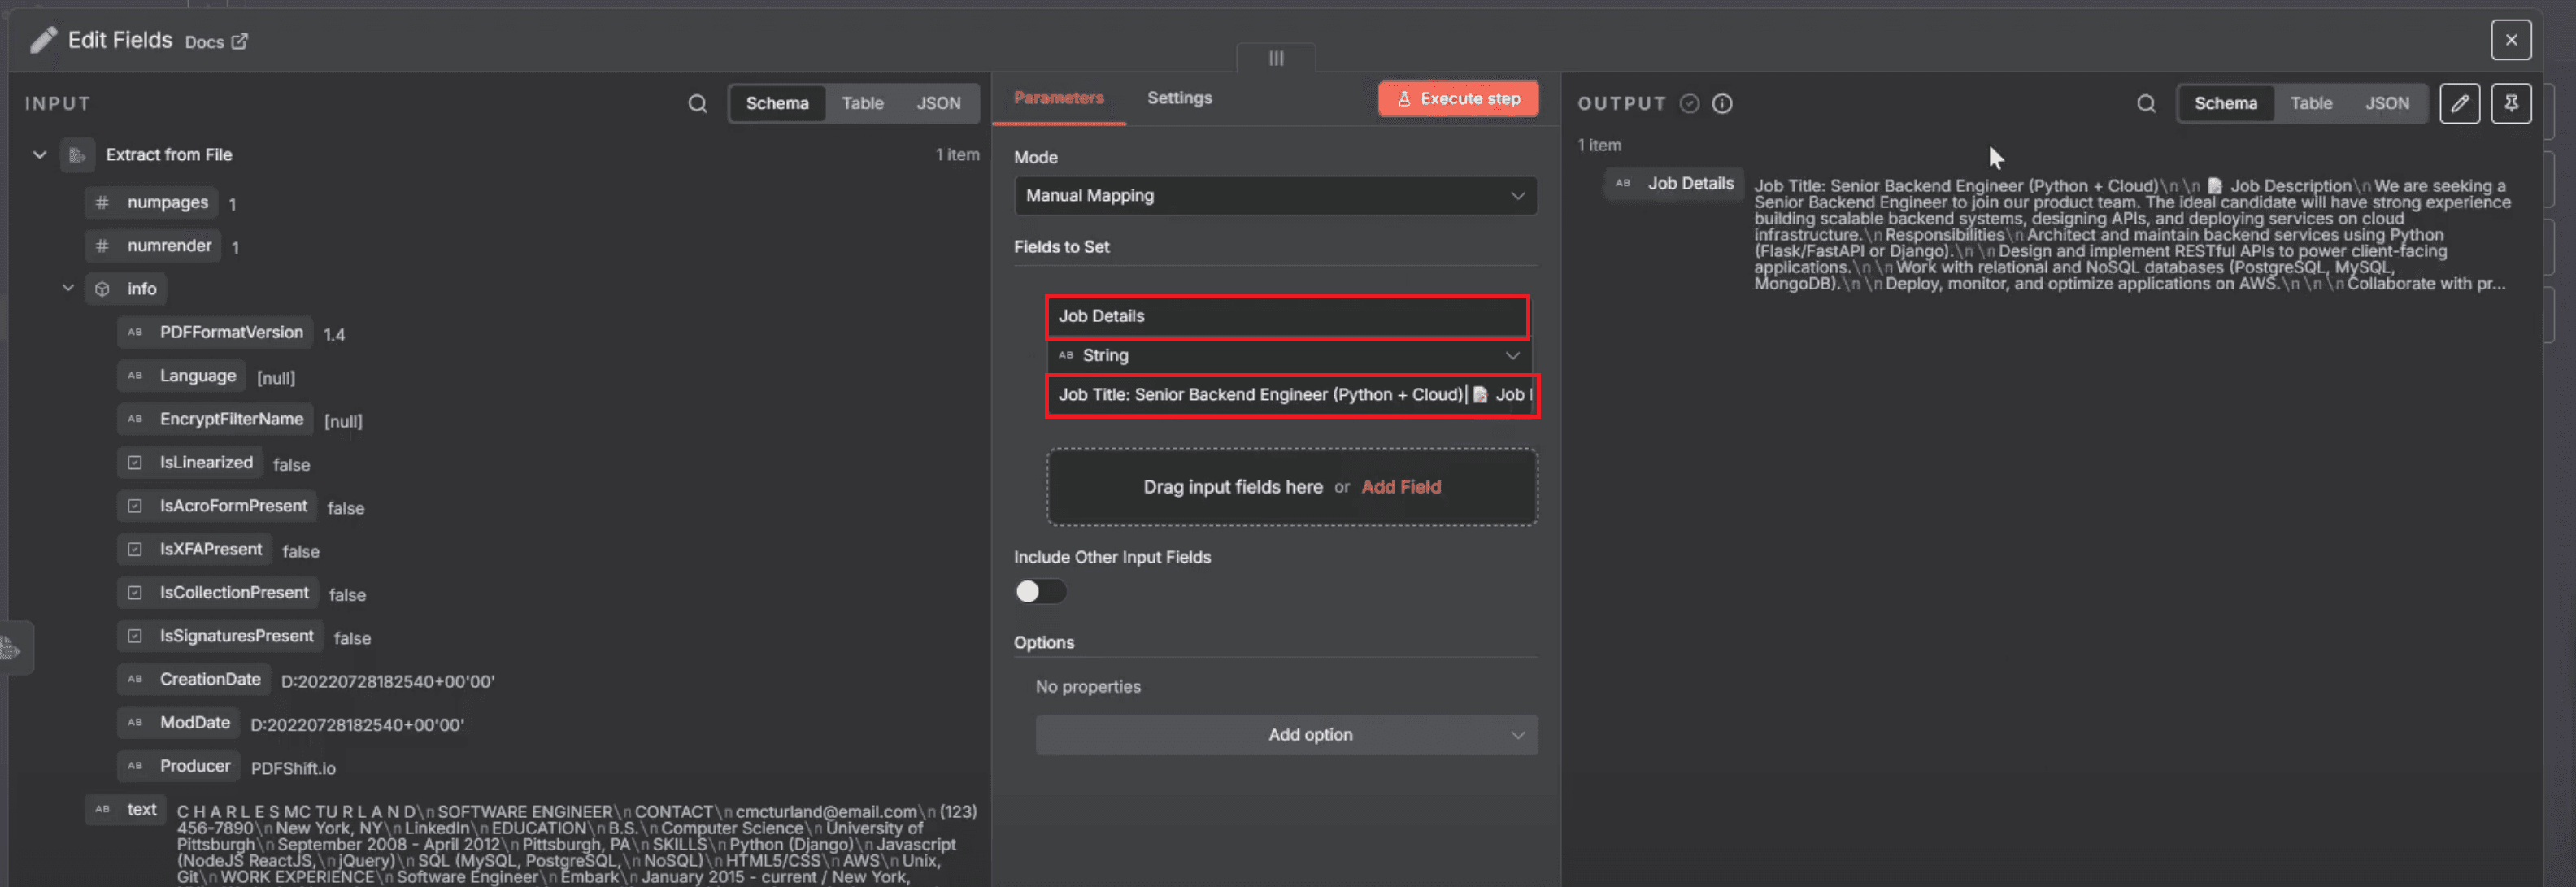Screen dimensions: 2576x887
Task: Click the output success checkmark icon
Action: pos(1689,103)
